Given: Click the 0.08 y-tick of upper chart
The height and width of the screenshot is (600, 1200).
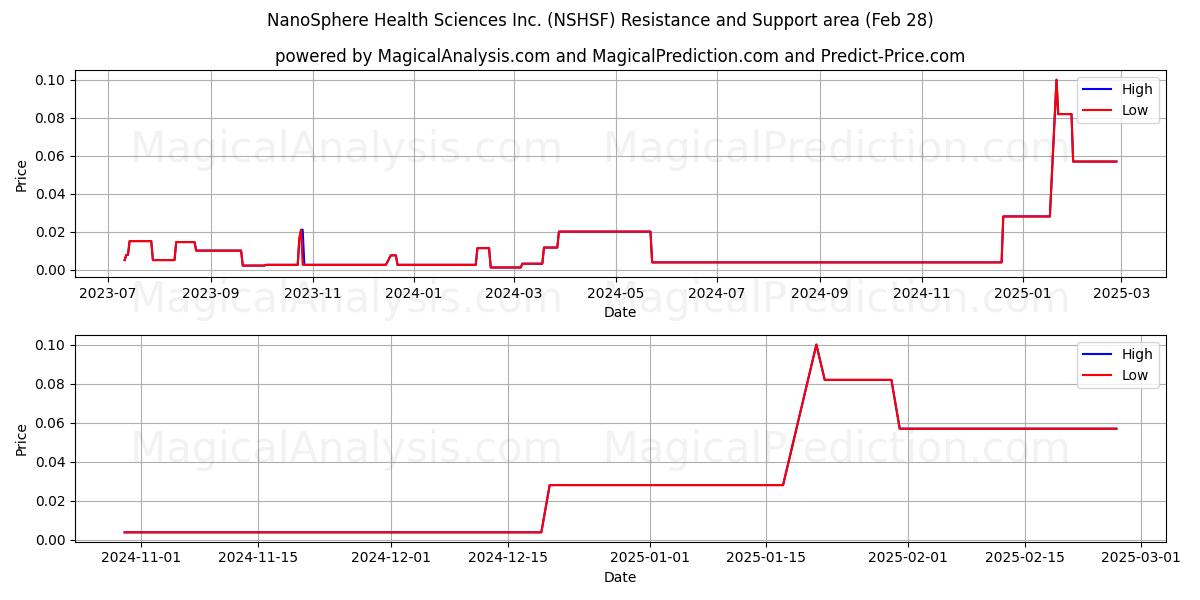Looking at the screenshot, I should click(52, 118).
